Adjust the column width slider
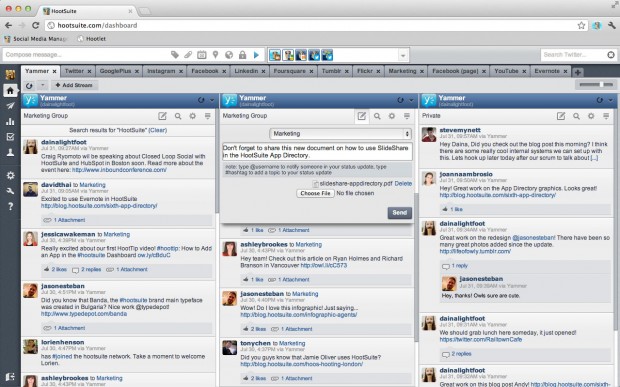 point(596,85)
